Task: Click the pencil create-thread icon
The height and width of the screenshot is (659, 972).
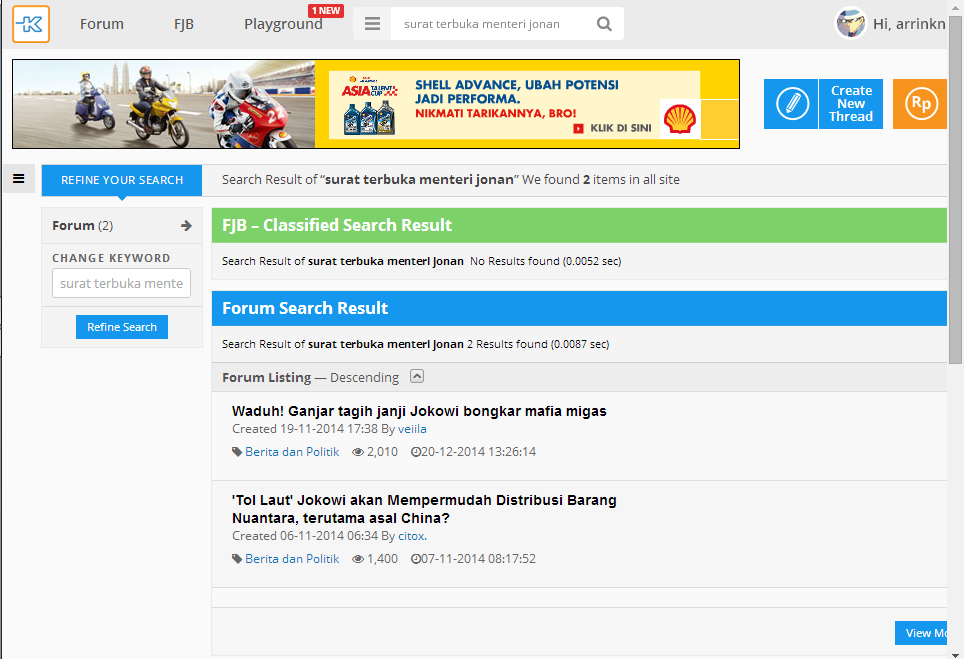Action: (791, 104)
